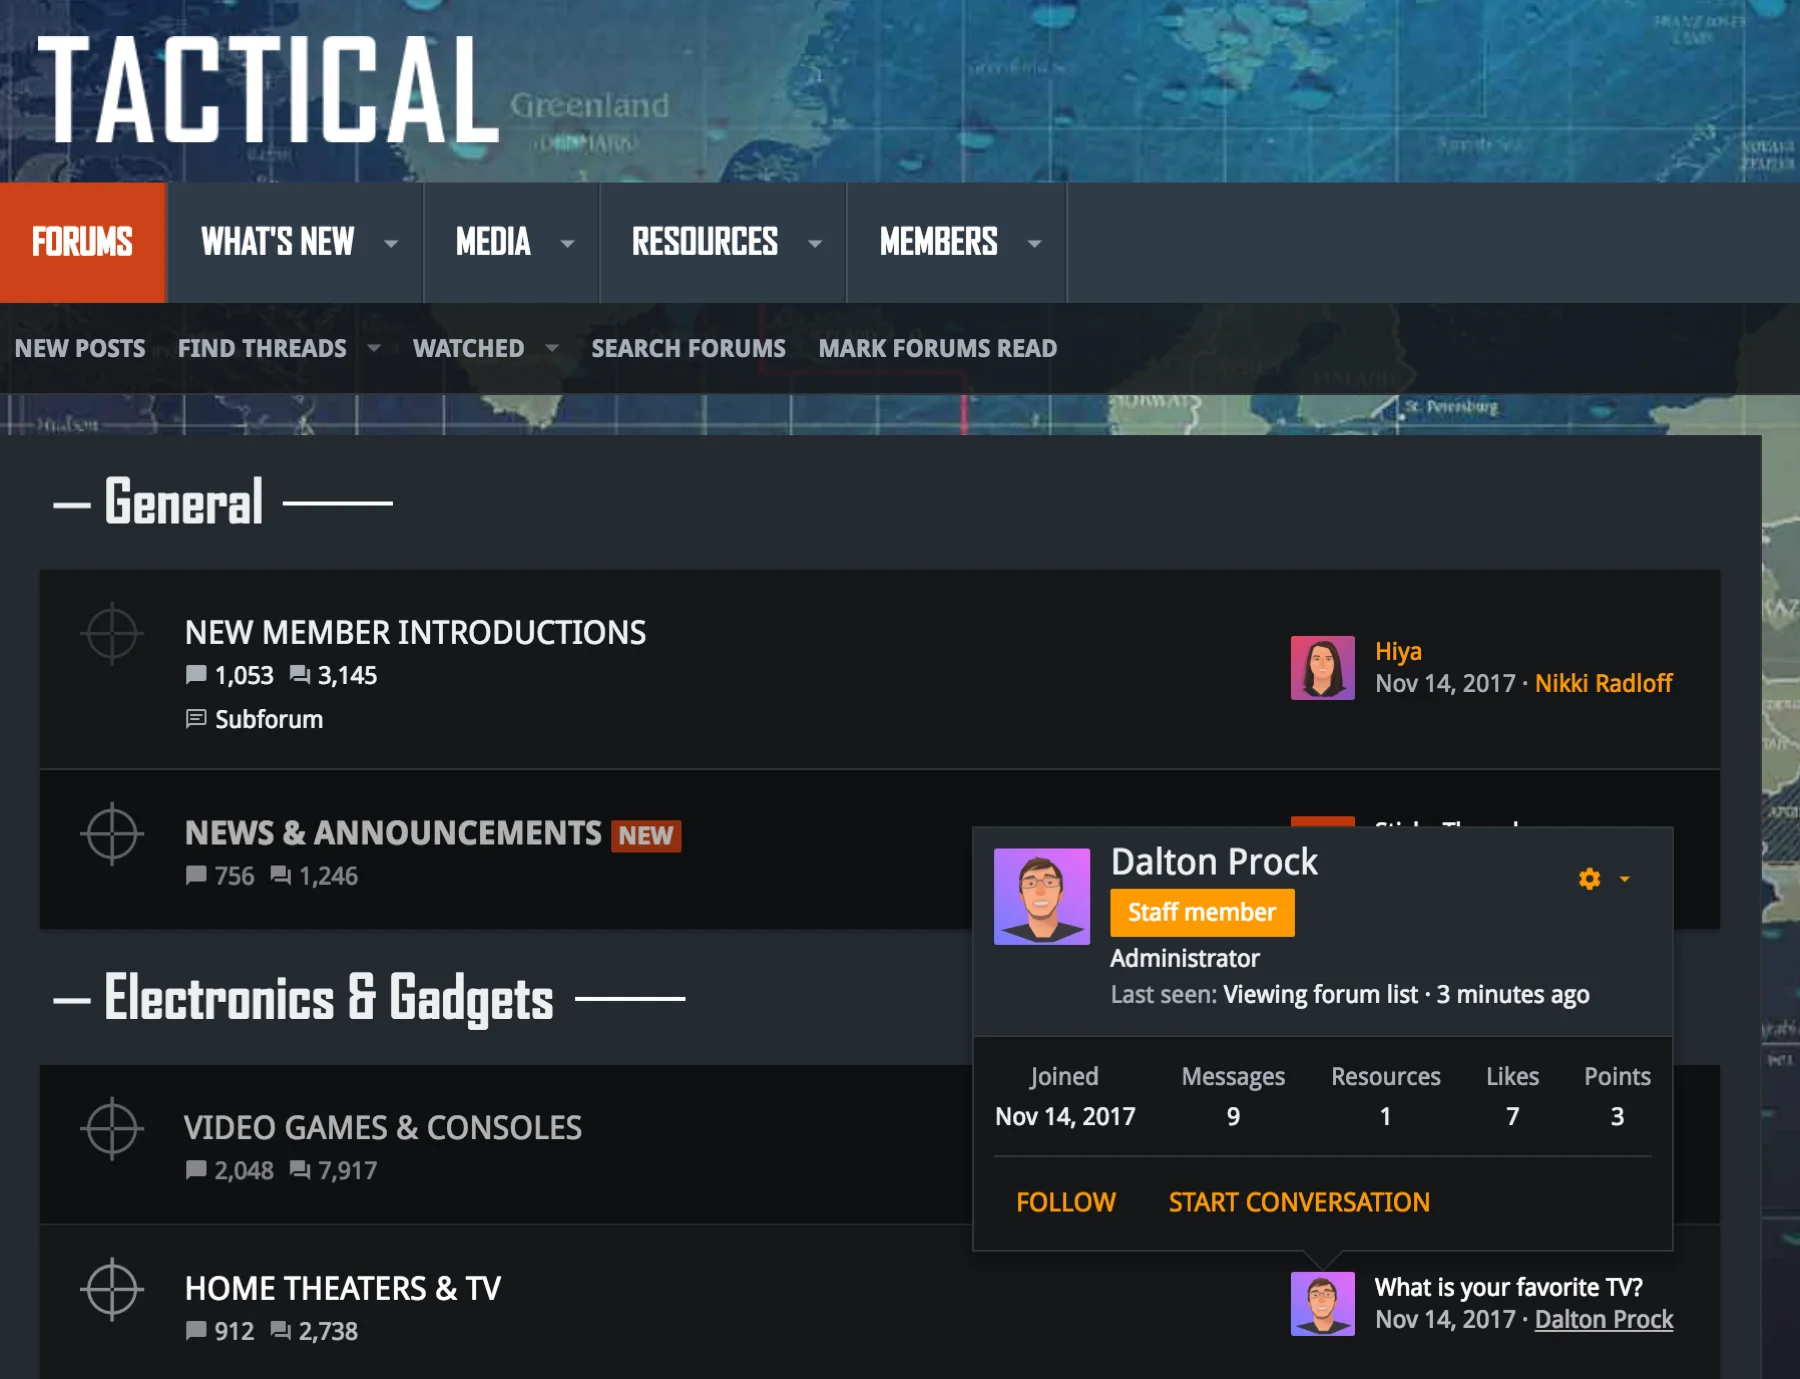
Task: Follow Dalton Prock
Action: click(x=1065, y=1202)
